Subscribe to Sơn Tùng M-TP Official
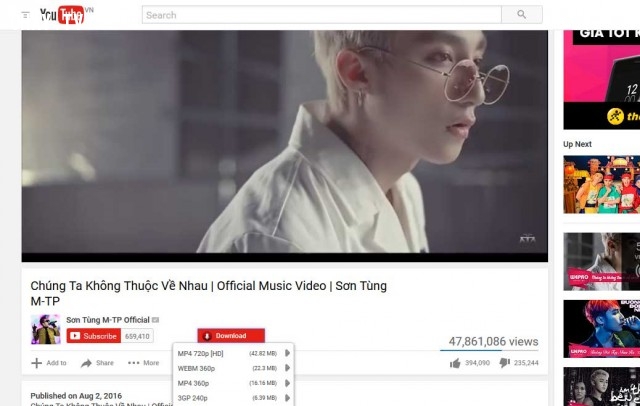 point(94,336)
